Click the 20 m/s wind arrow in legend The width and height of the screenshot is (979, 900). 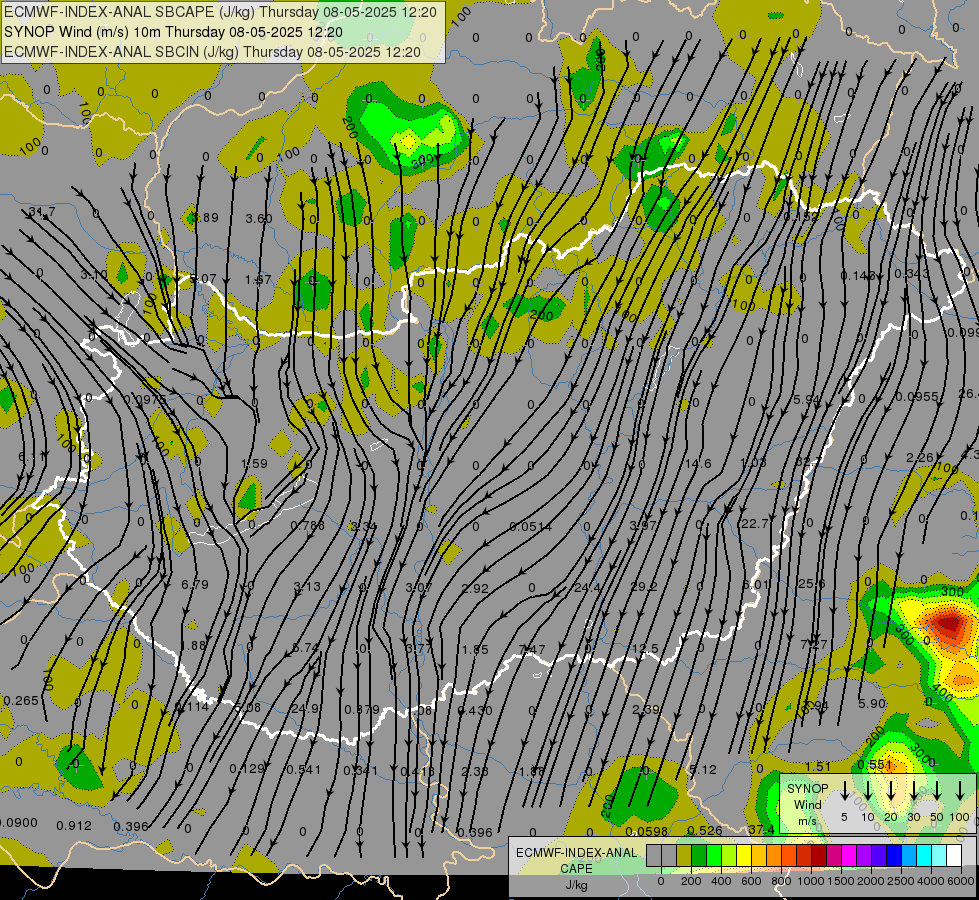(891, 792)
